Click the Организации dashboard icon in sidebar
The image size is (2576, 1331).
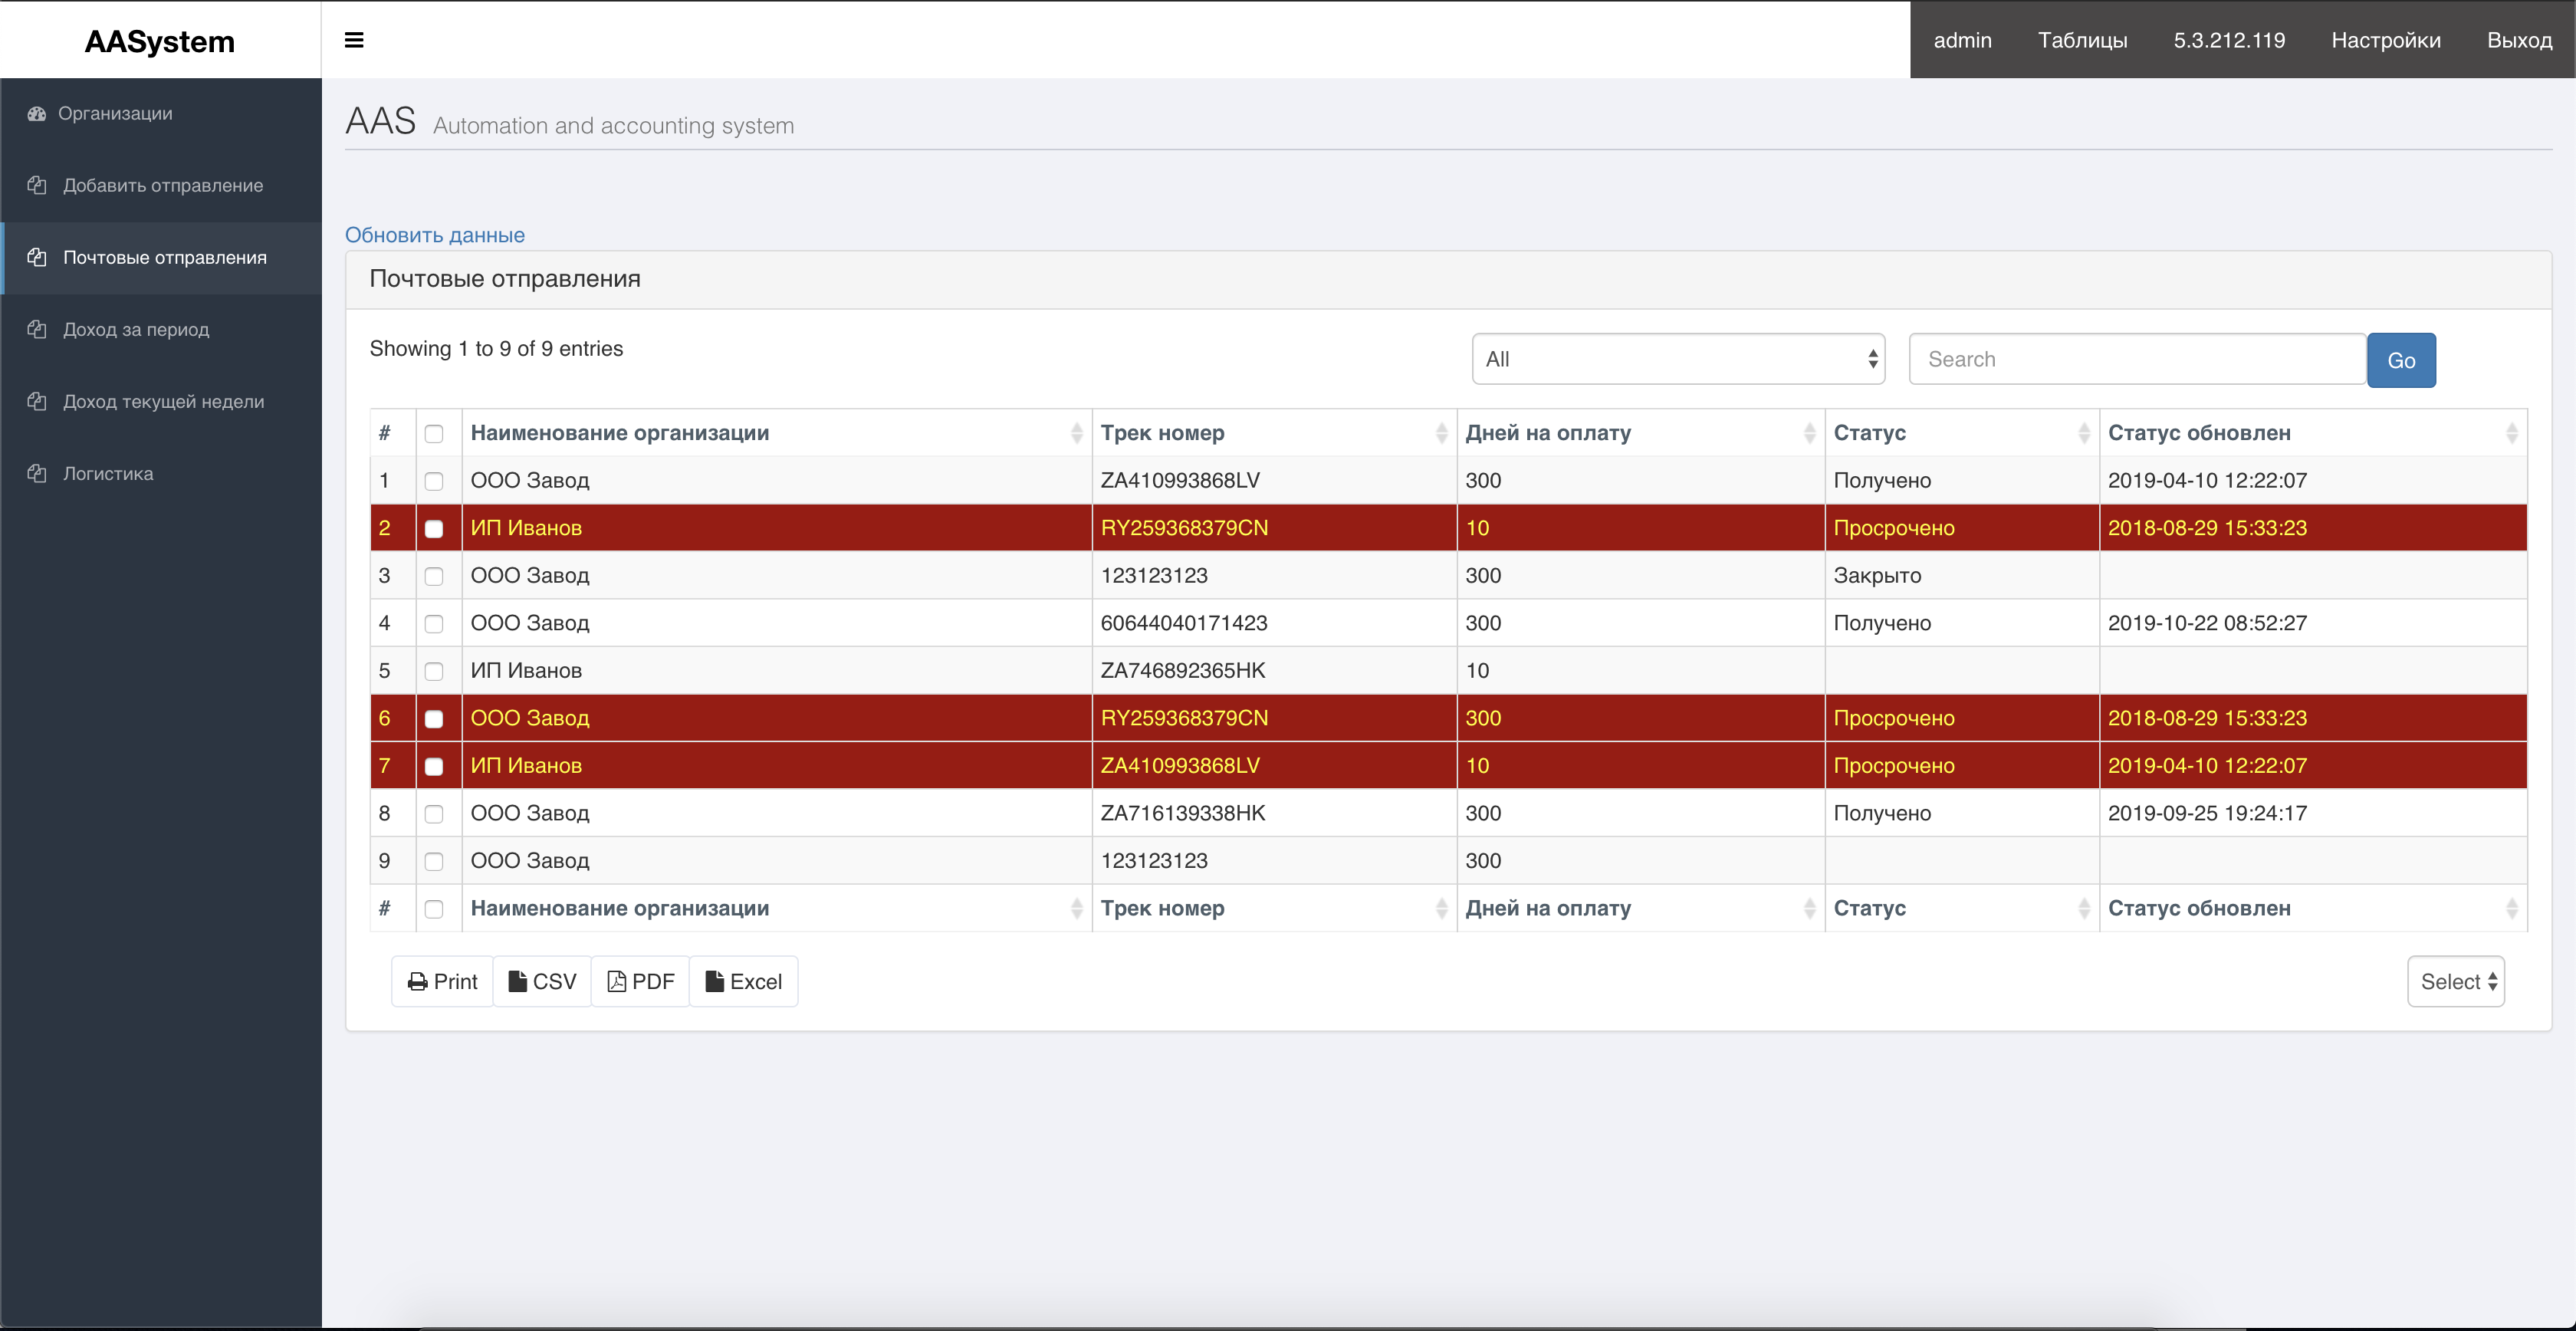[37, 114]
